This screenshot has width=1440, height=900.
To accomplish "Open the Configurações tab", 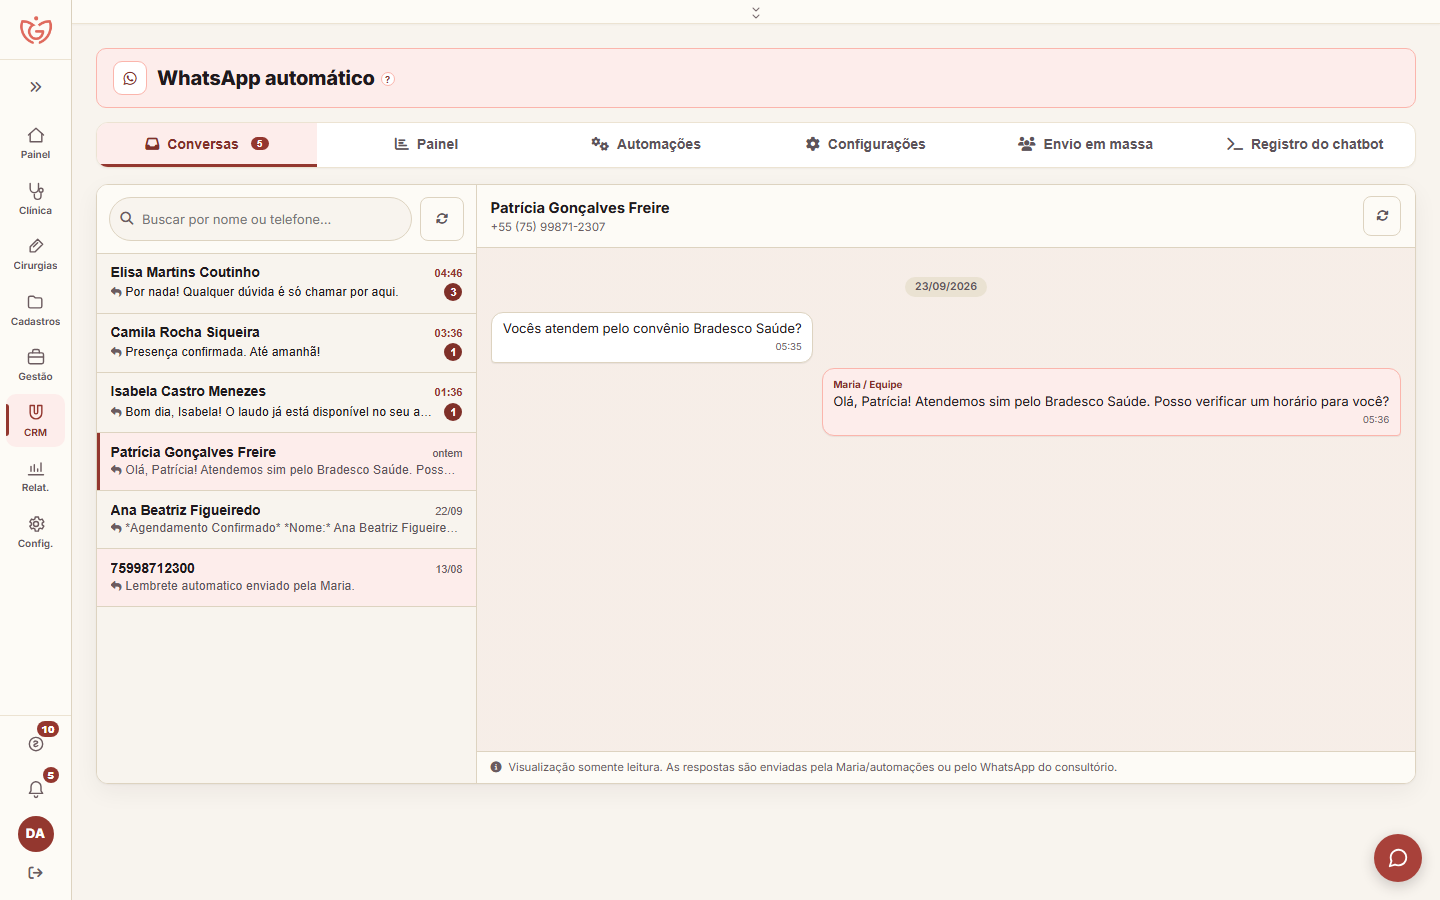I will tap(866, 144).
